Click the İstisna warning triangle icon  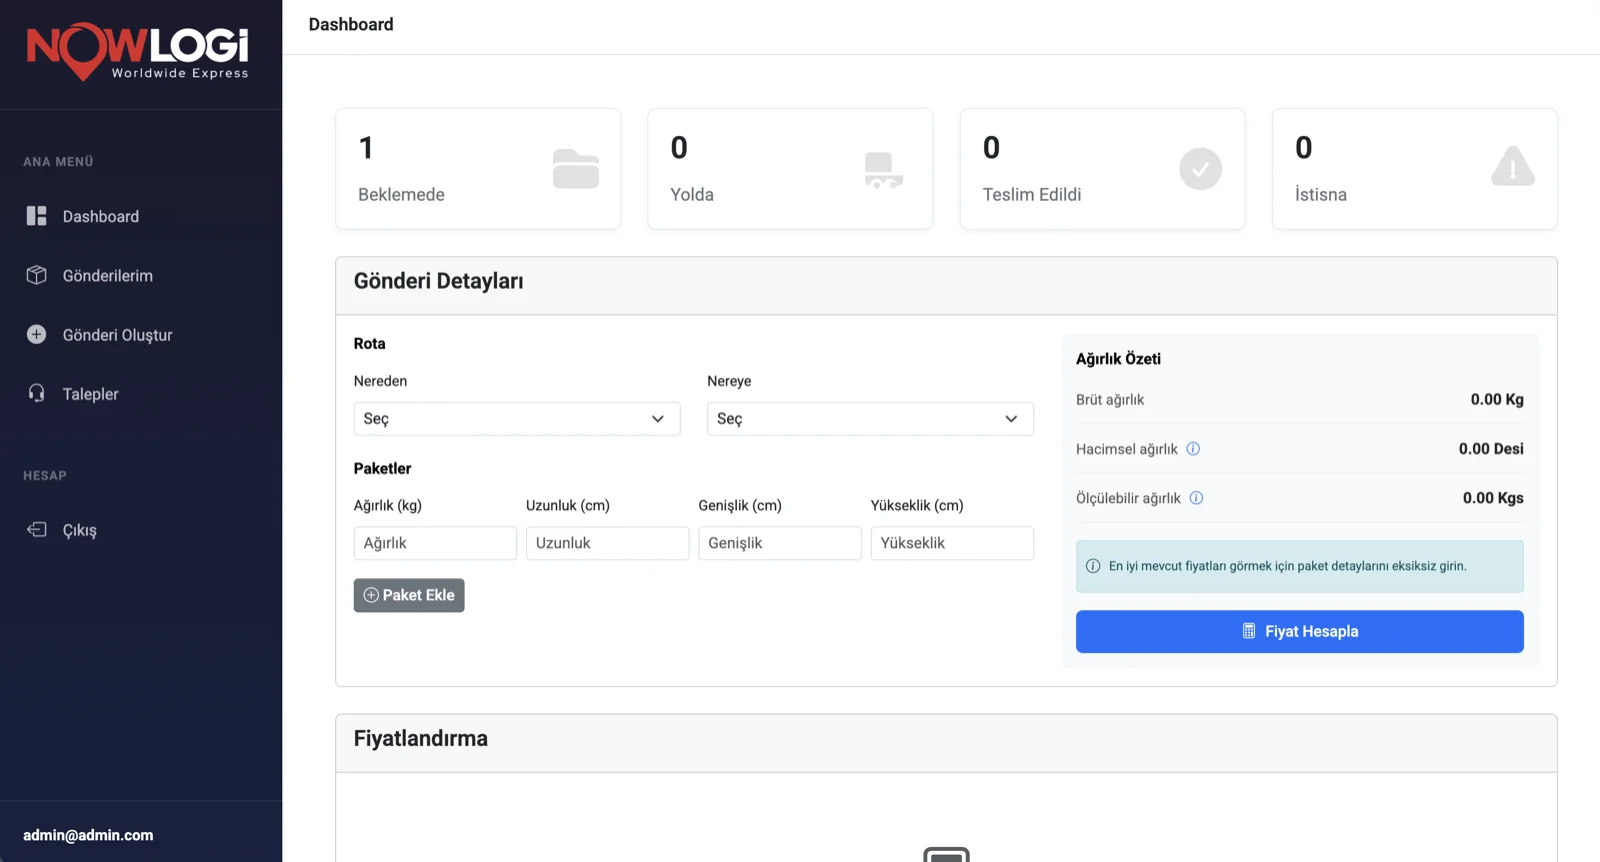click(1512, 167)
